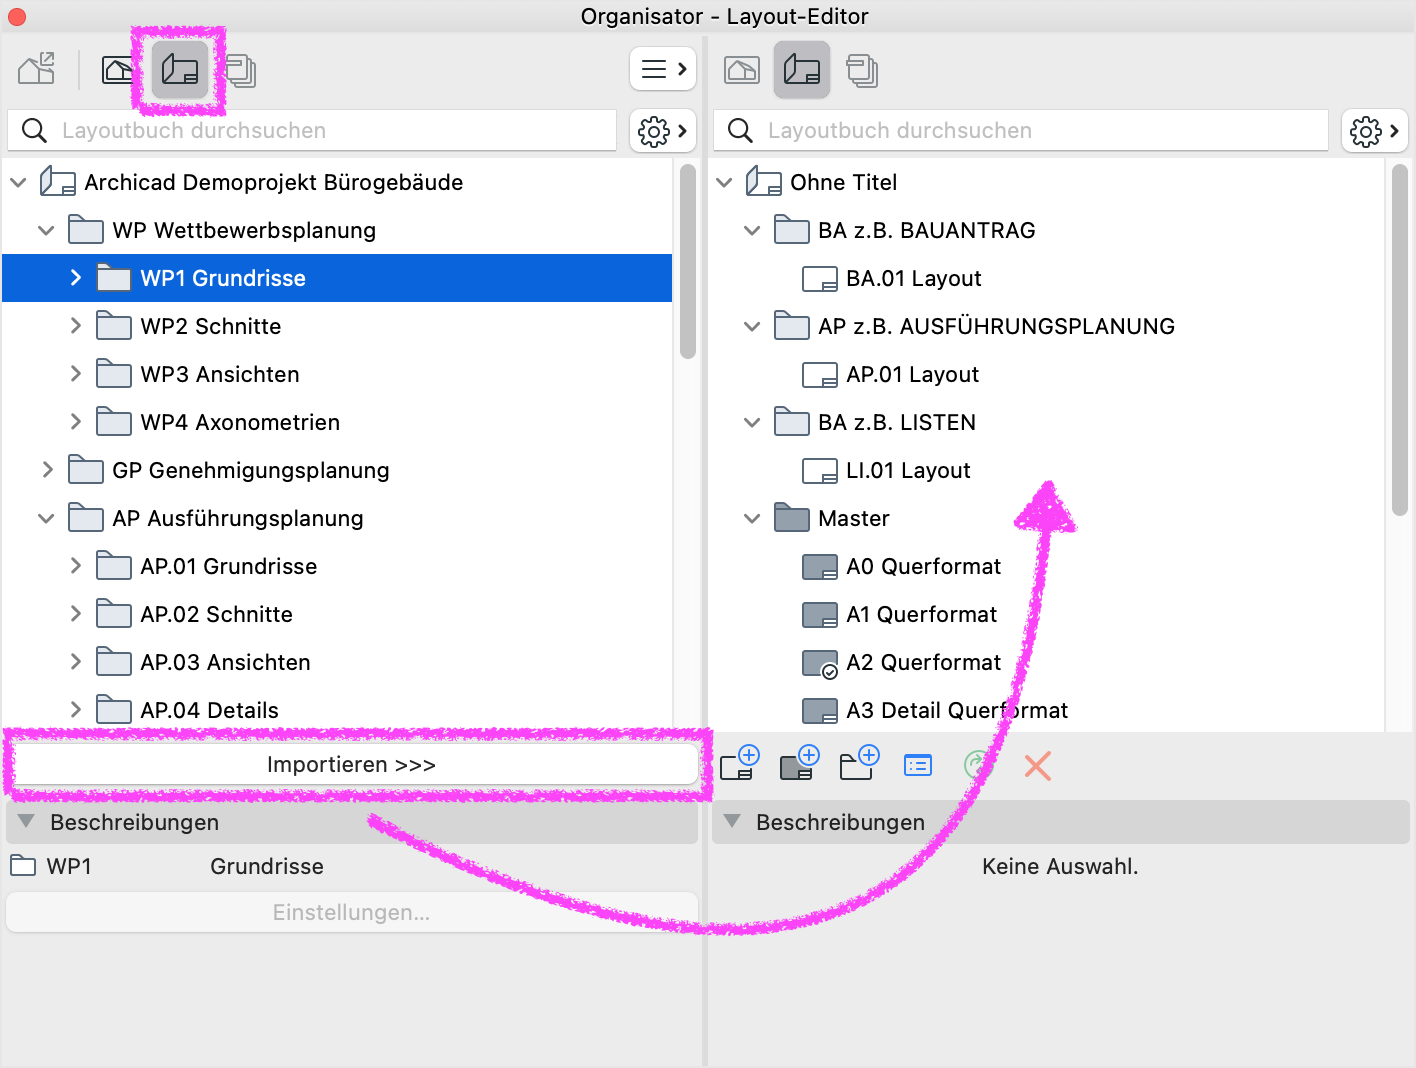Switch right pane to Publisher Sets
This screenshot has height=1068, width=1416.
(862, 71)
